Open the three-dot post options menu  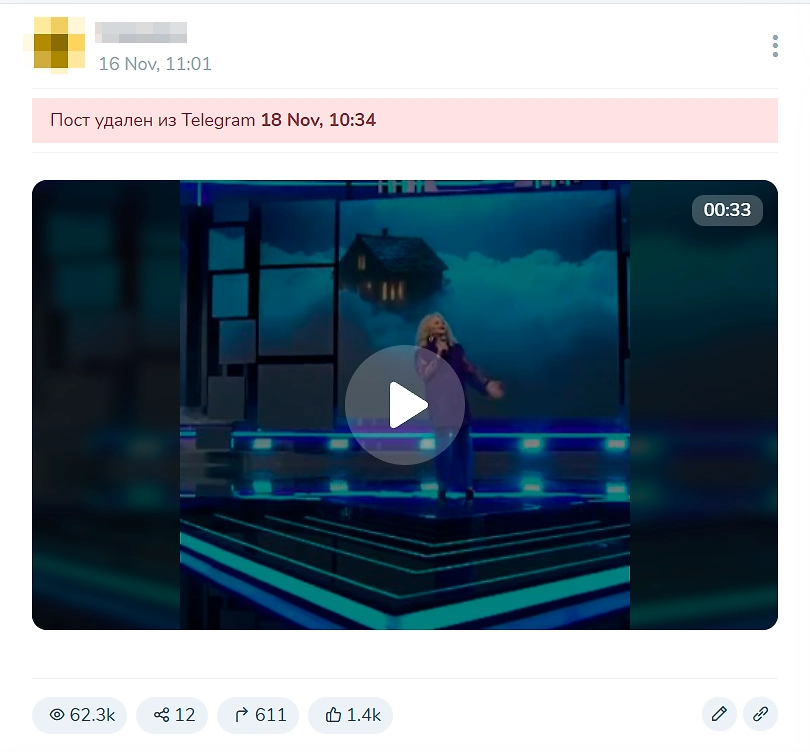point(775,46)
